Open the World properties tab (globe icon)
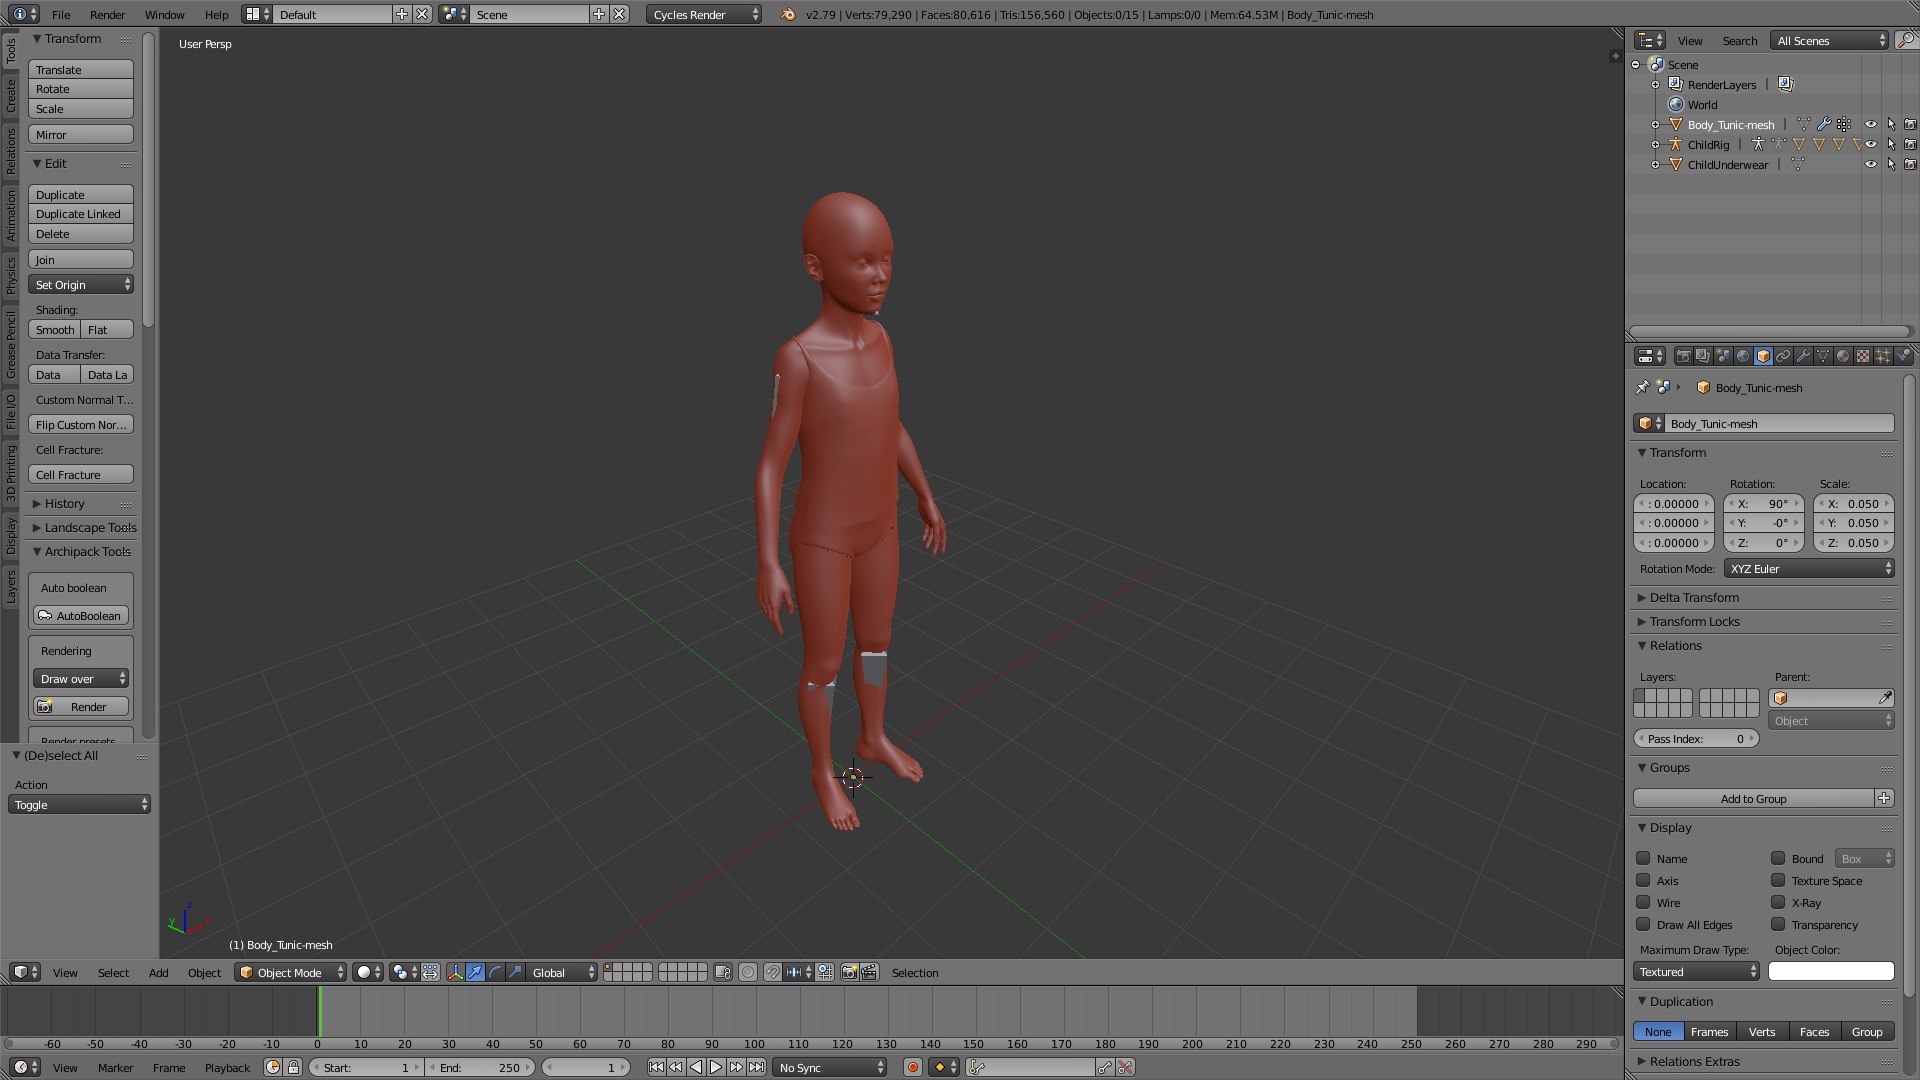The image size is (1920, 1080). coord(1743,356)
